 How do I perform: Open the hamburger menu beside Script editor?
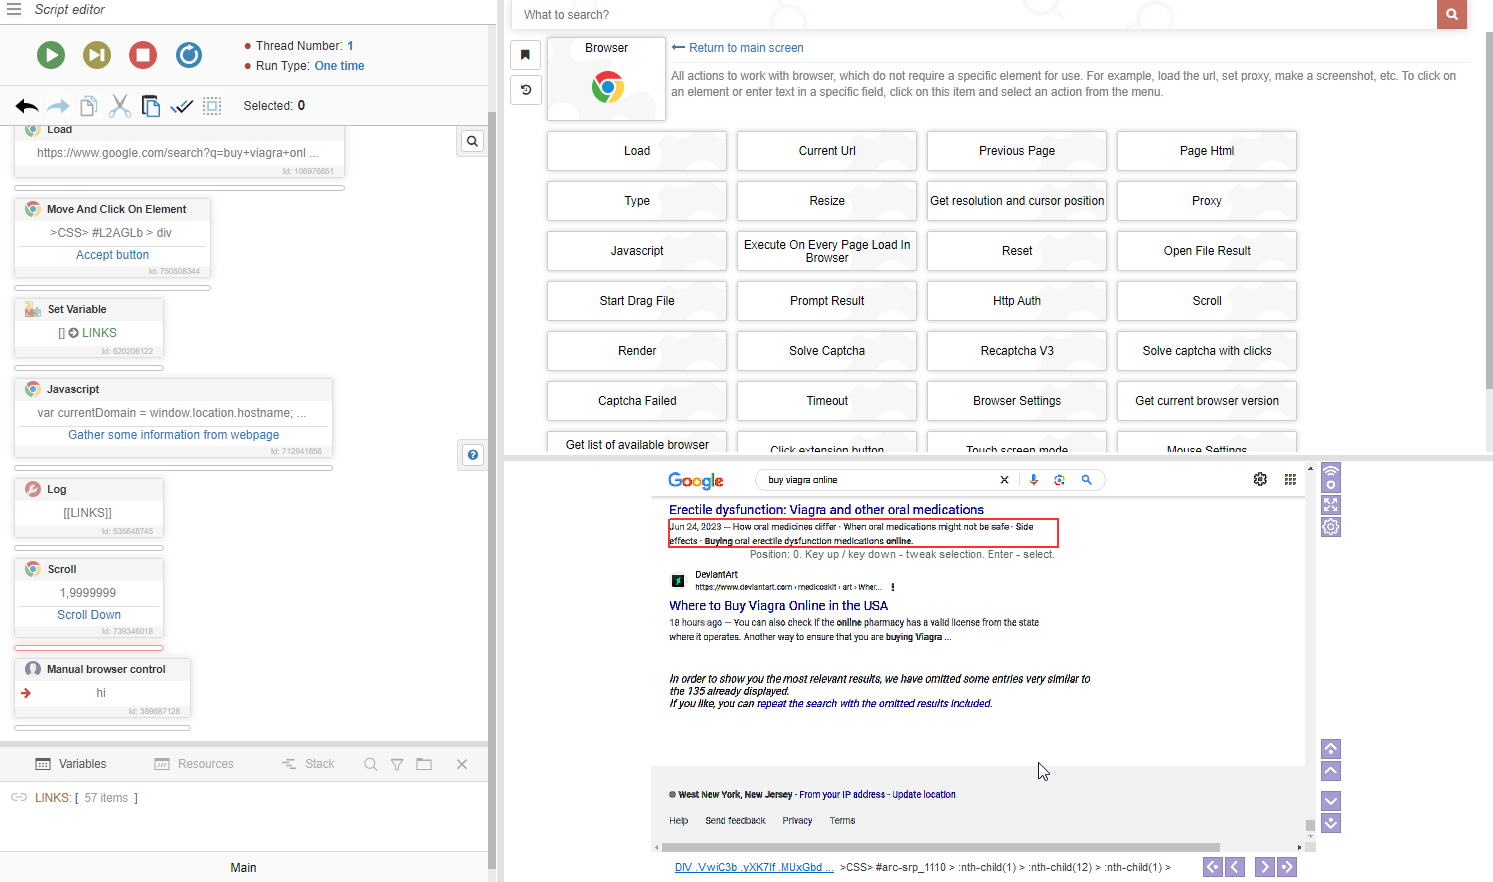click(x=14, y=9)
